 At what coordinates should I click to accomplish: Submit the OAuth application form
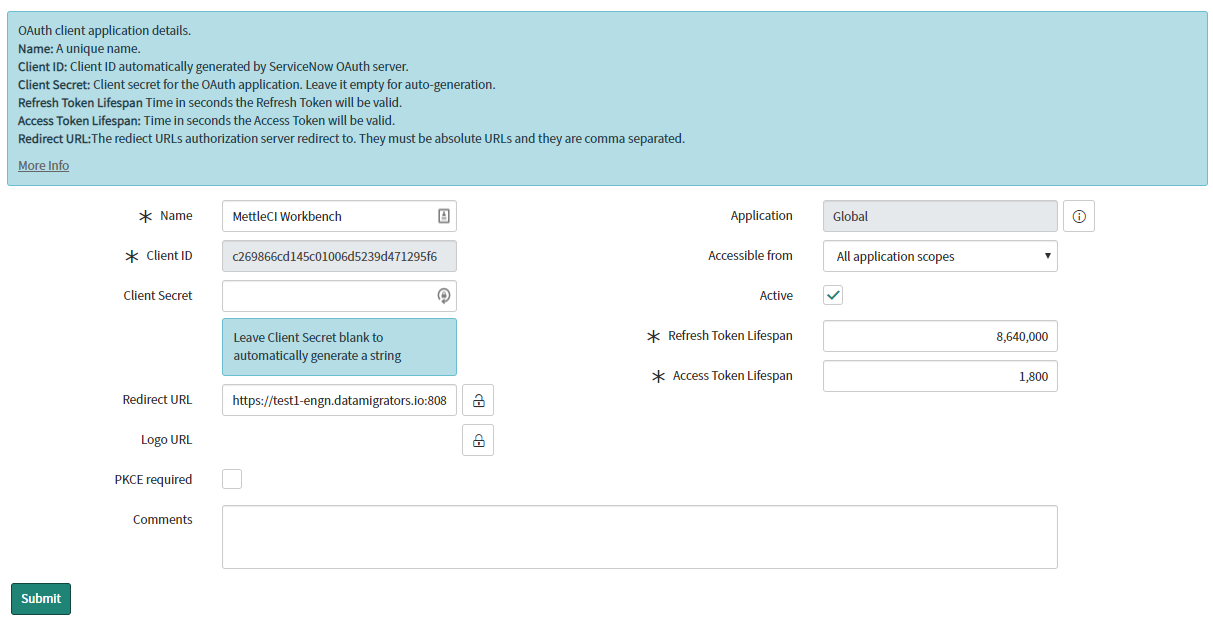(x=41, y=598)
